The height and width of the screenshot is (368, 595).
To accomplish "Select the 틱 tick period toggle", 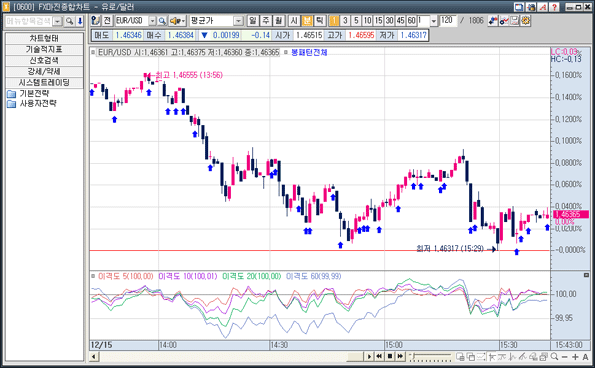I will (x=320, y=20).
